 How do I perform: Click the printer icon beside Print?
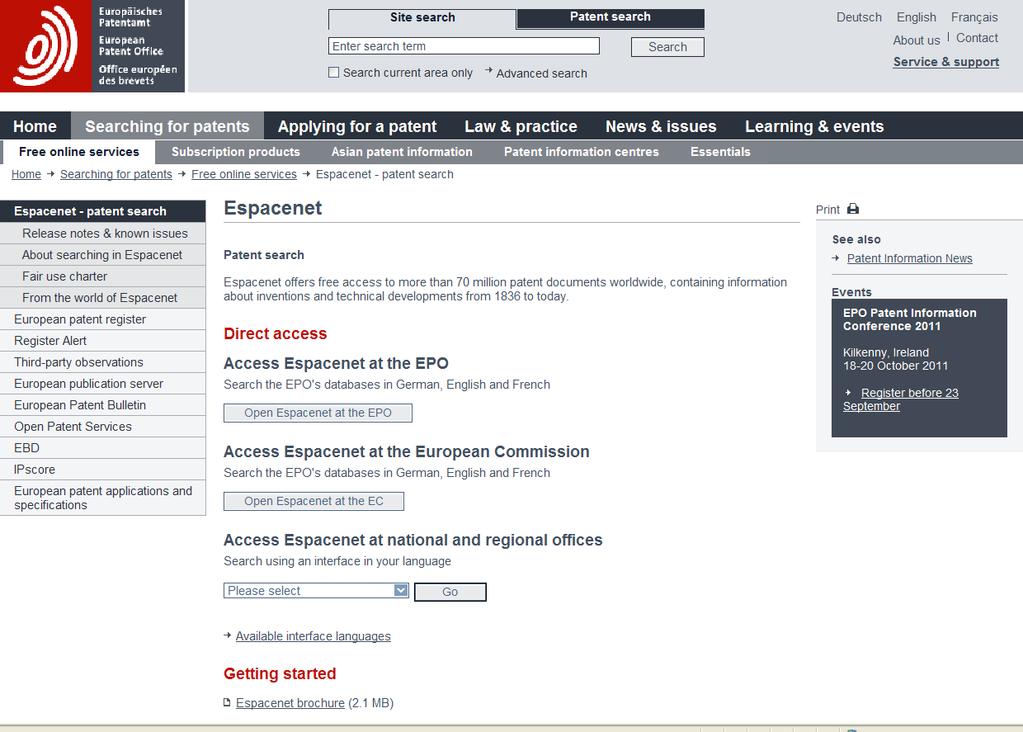853,209
